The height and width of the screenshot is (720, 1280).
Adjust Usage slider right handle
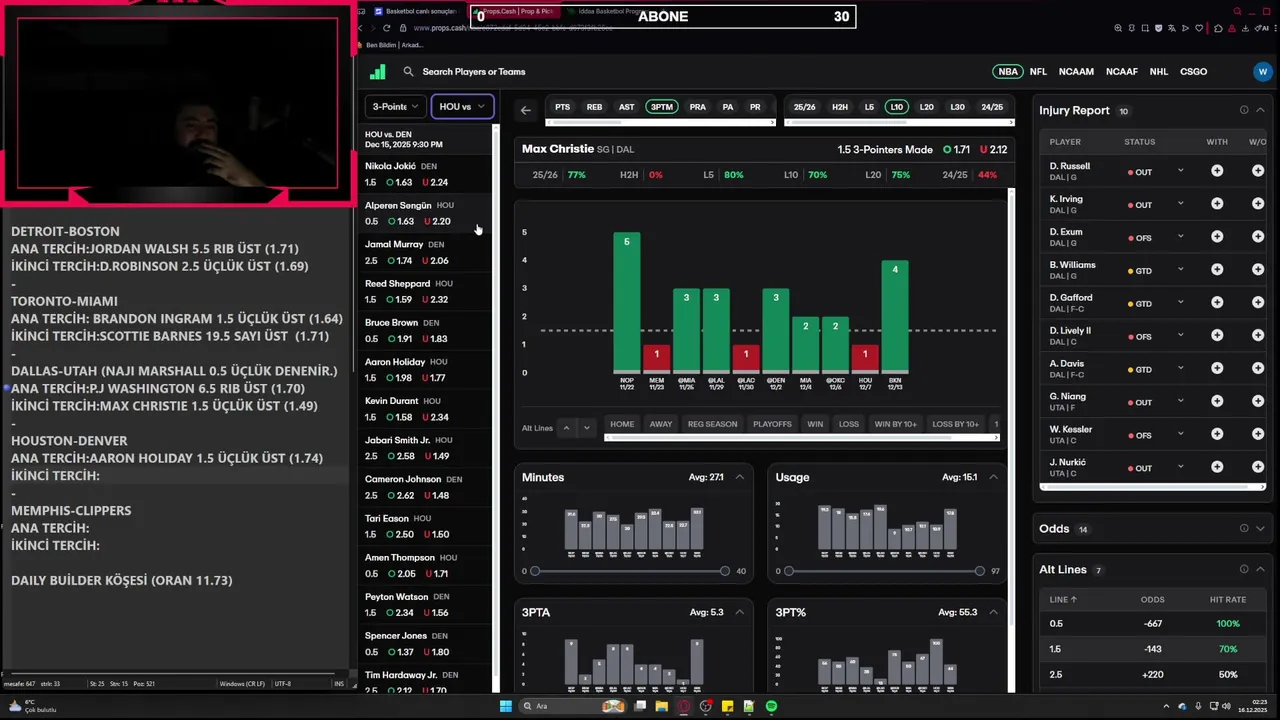click(979, 571)
